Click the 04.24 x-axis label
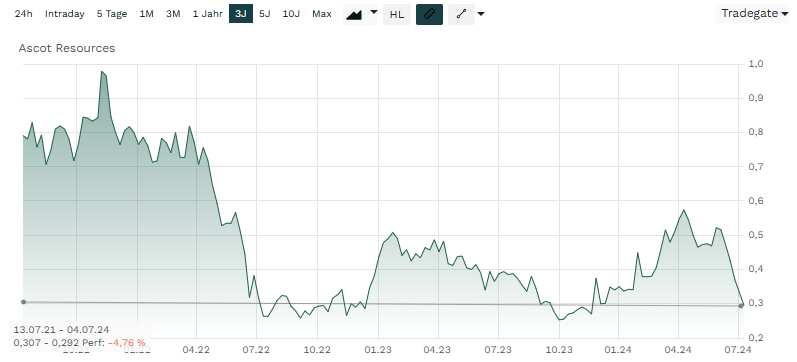 [x=679, y=350]
